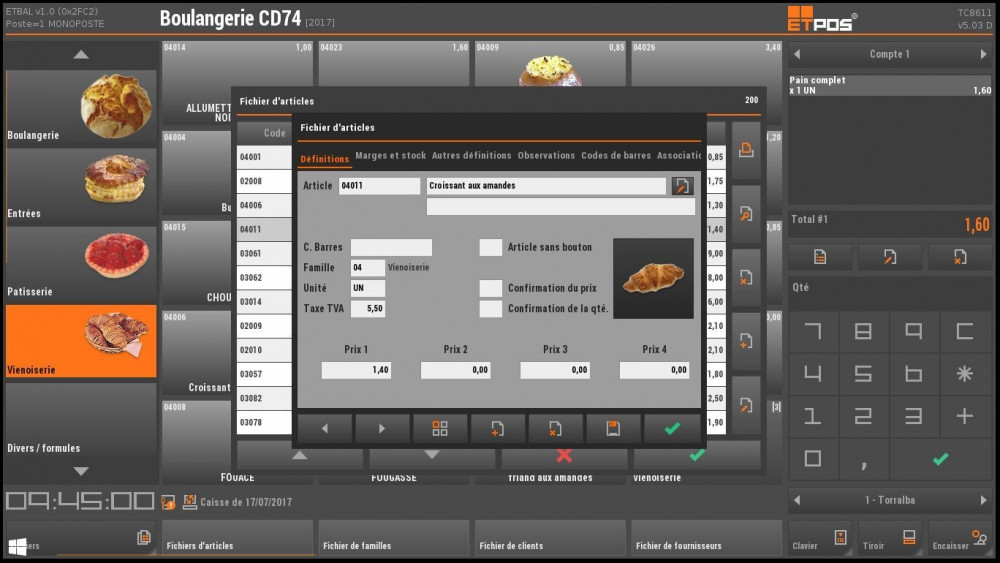
Task: Click the delete article icon in dialog toolbar
Action: tap(555, 429)
